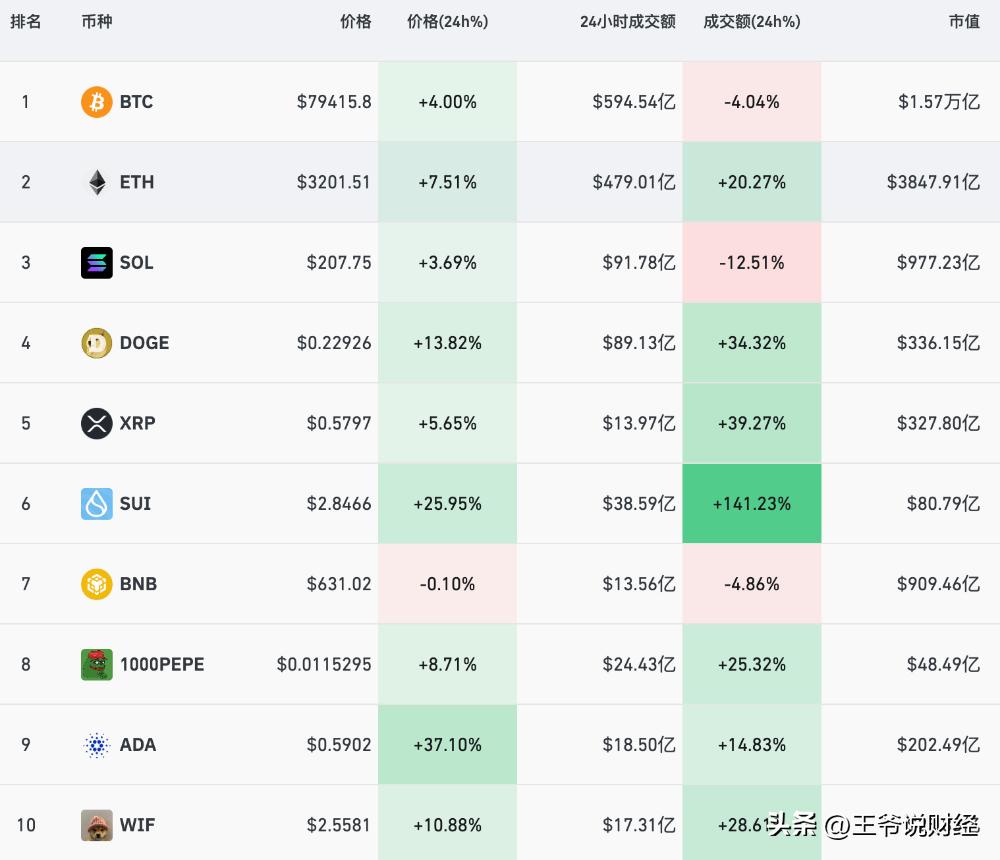Click ADA market cap $202.49亿

pos(938,745)
